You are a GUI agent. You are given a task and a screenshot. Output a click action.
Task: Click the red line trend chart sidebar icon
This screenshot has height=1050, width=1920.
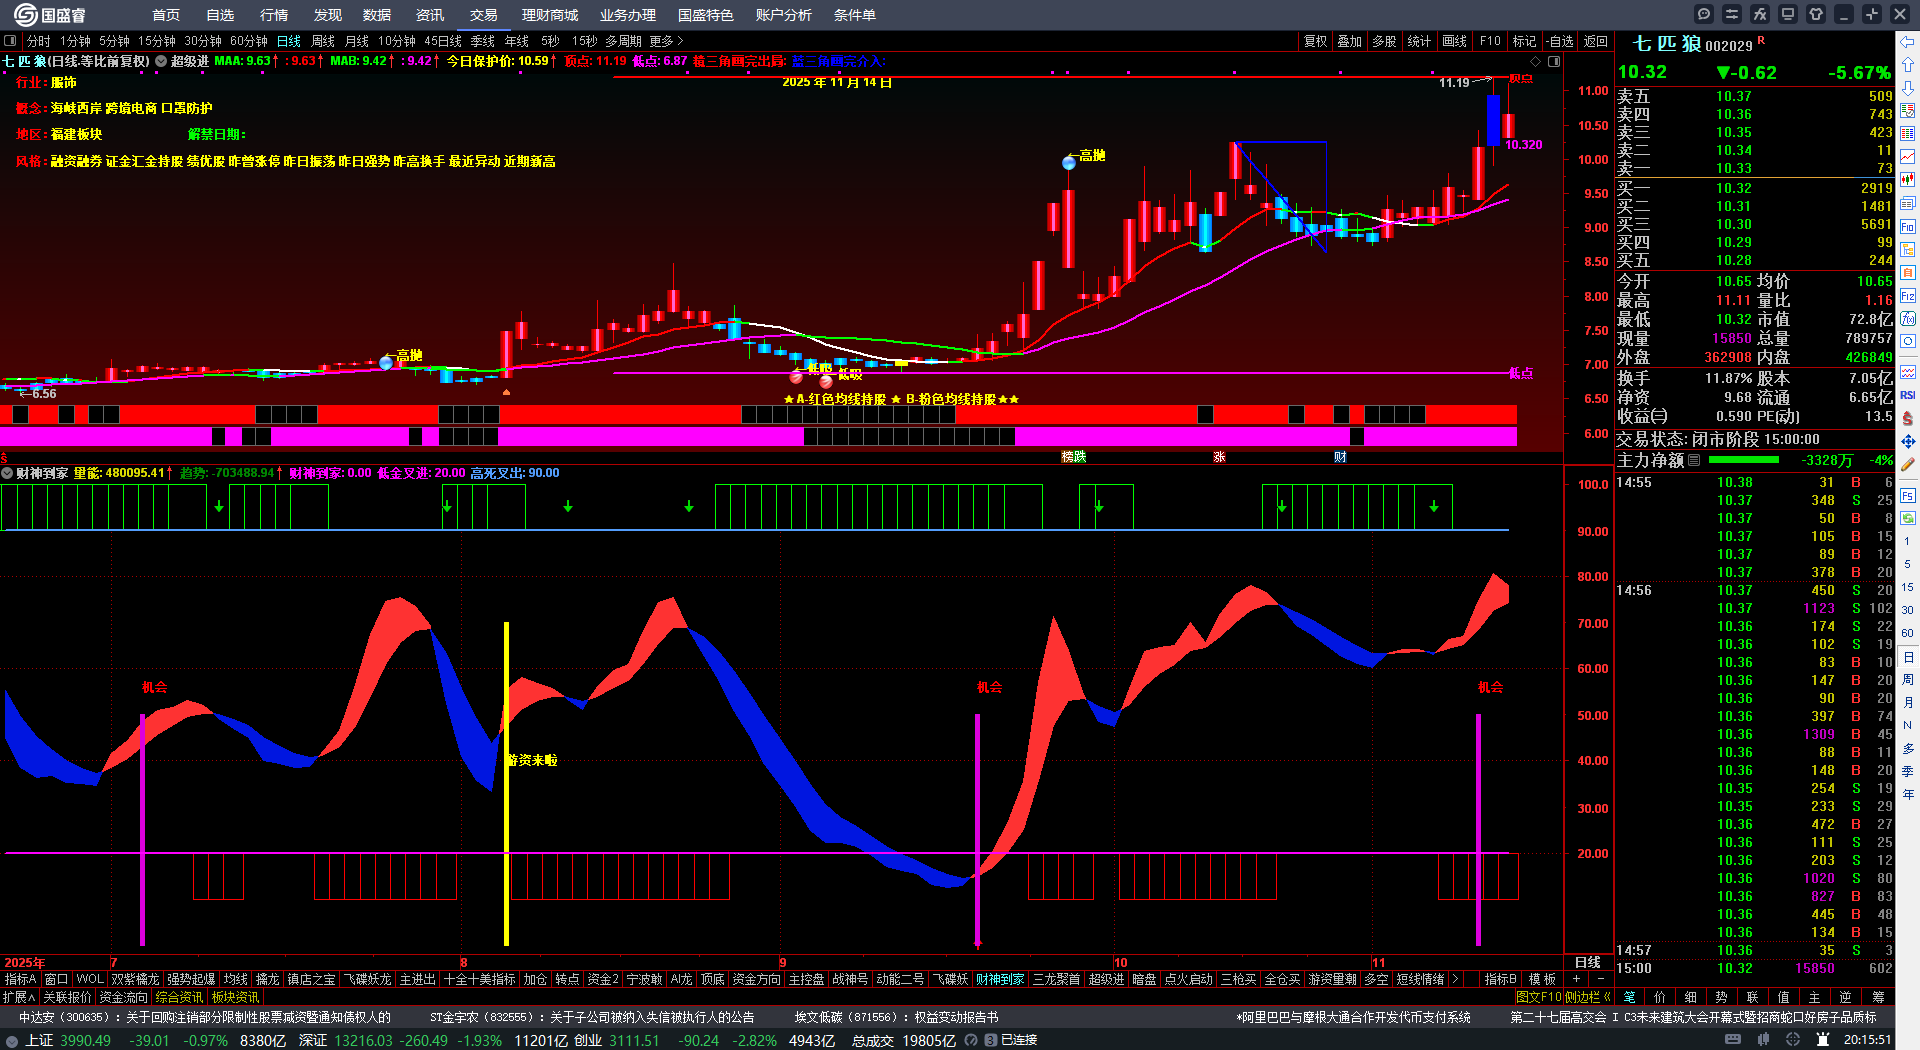1908,157
